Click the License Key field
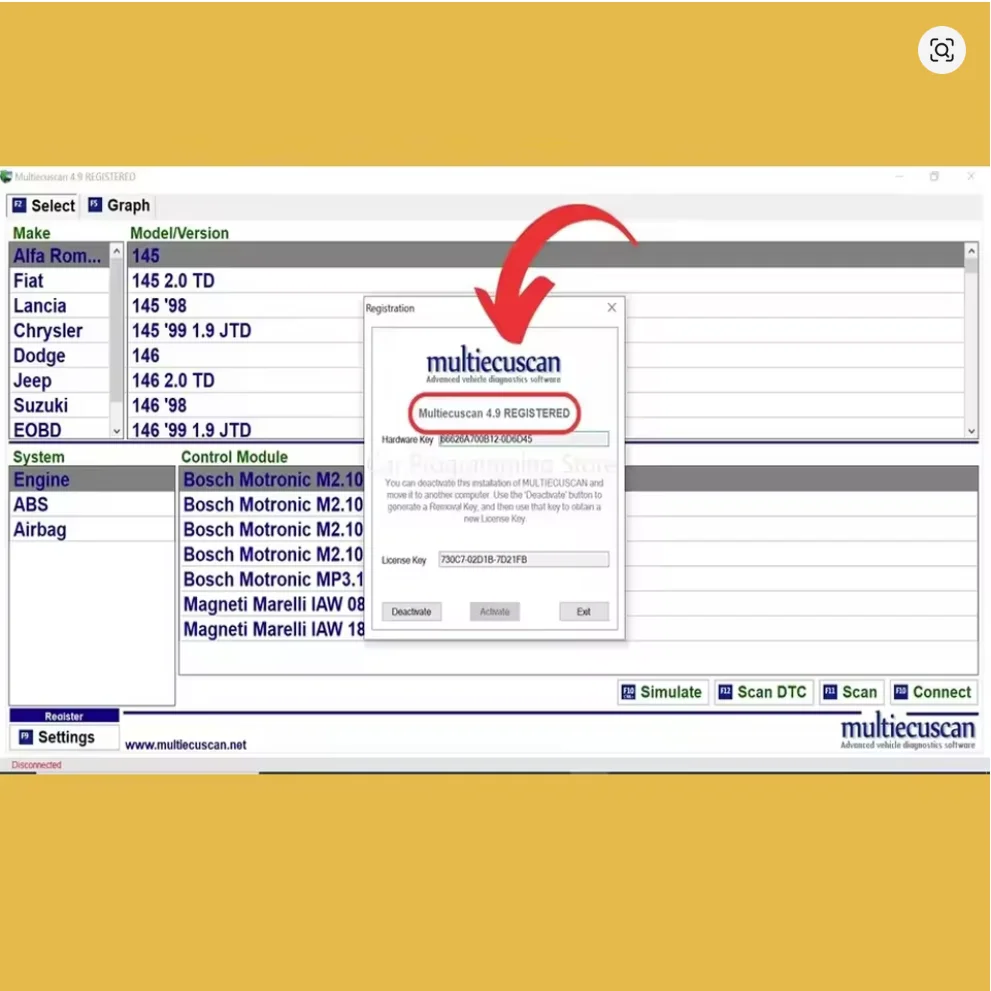 tap(523, 559)
